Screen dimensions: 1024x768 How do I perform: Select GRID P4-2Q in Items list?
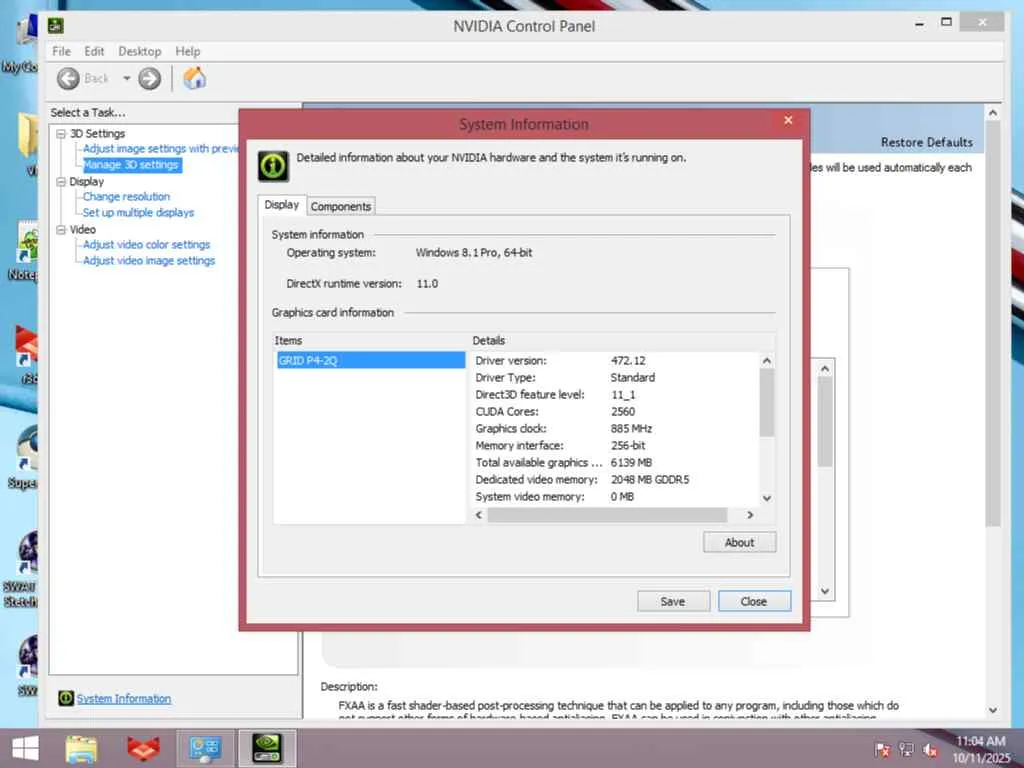click(x=371, y=360)
